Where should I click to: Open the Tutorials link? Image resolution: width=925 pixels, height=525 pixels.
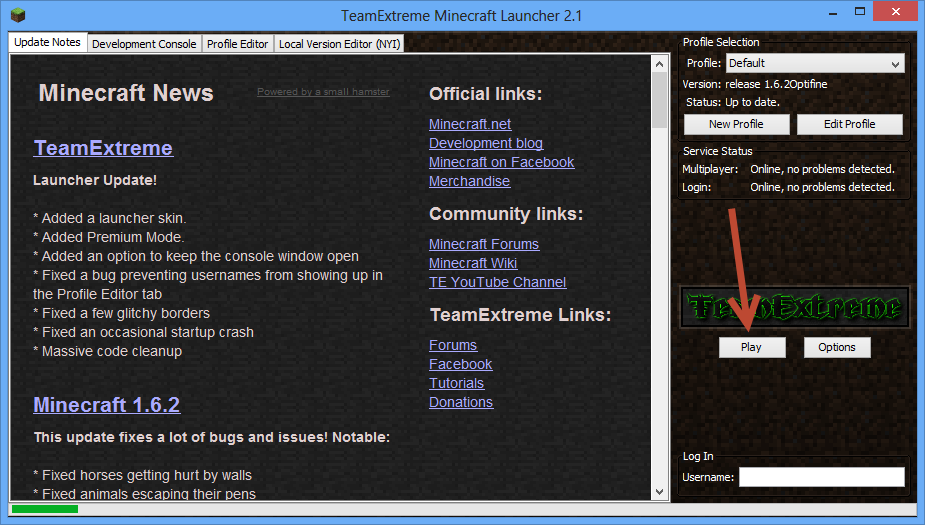(x=457, y=383)
